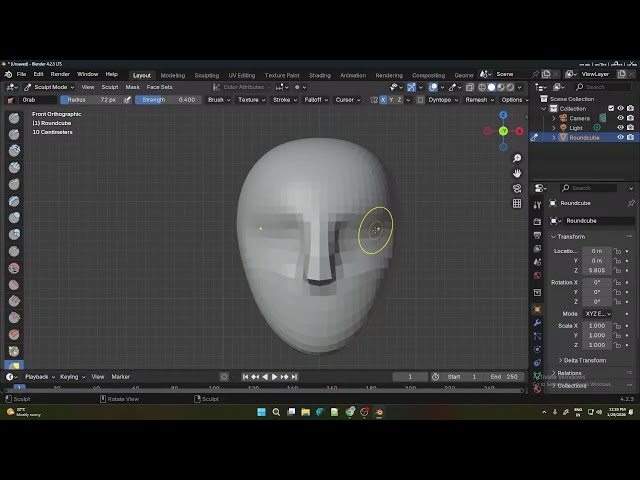This screenshot has width=640, height=480.
Task: Toggle render camera icon for Roundcube
Action: coord(630,138)
